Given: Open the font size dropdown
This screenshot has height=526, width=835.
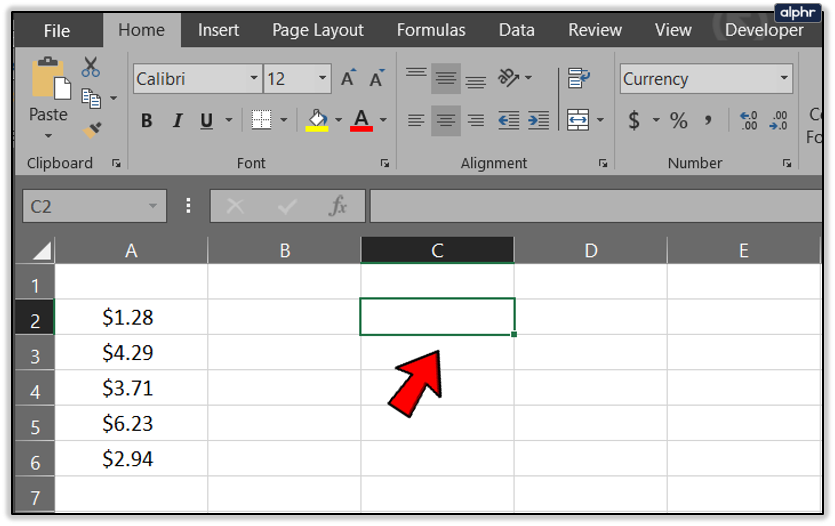Looking at the screenshot, I should (323, 79).
